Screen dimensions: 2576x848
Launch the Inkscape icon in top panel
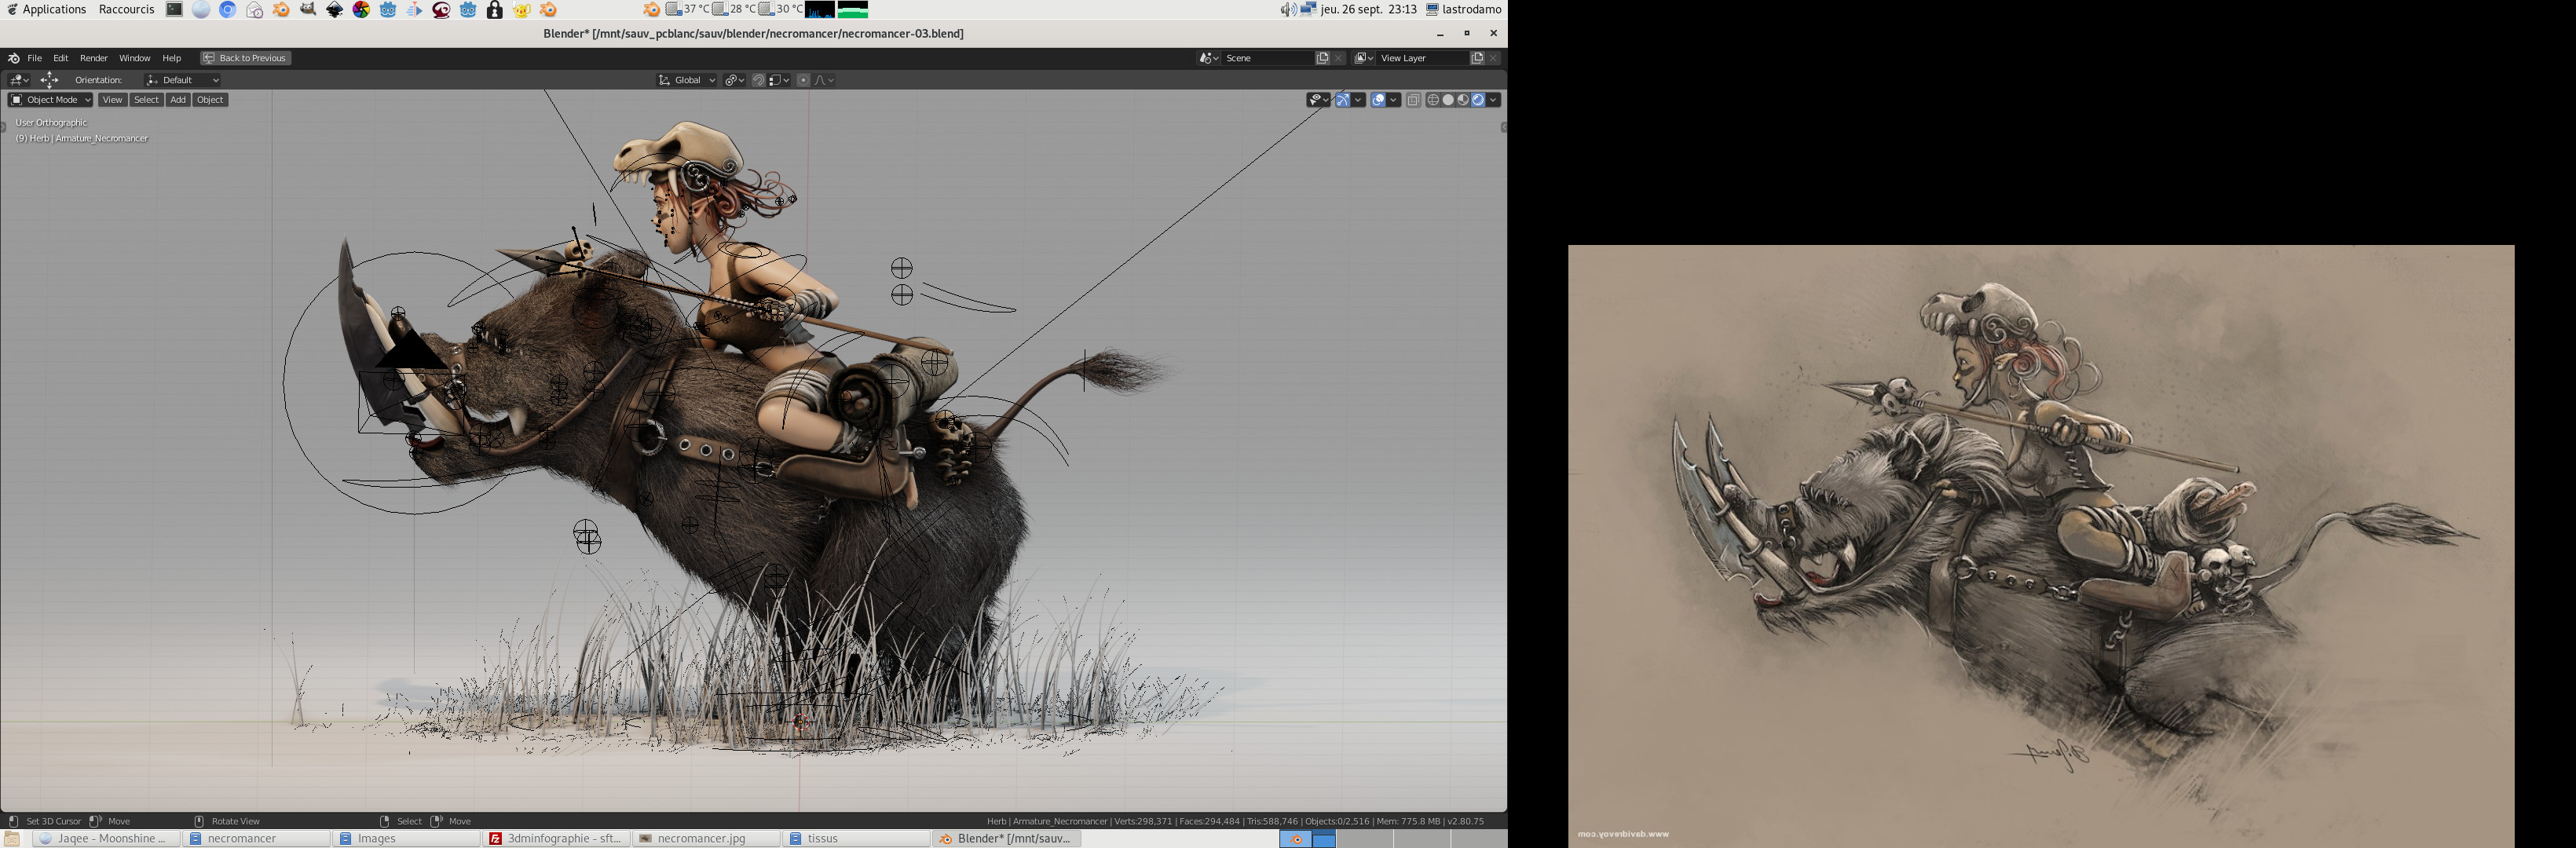[335, 10]
